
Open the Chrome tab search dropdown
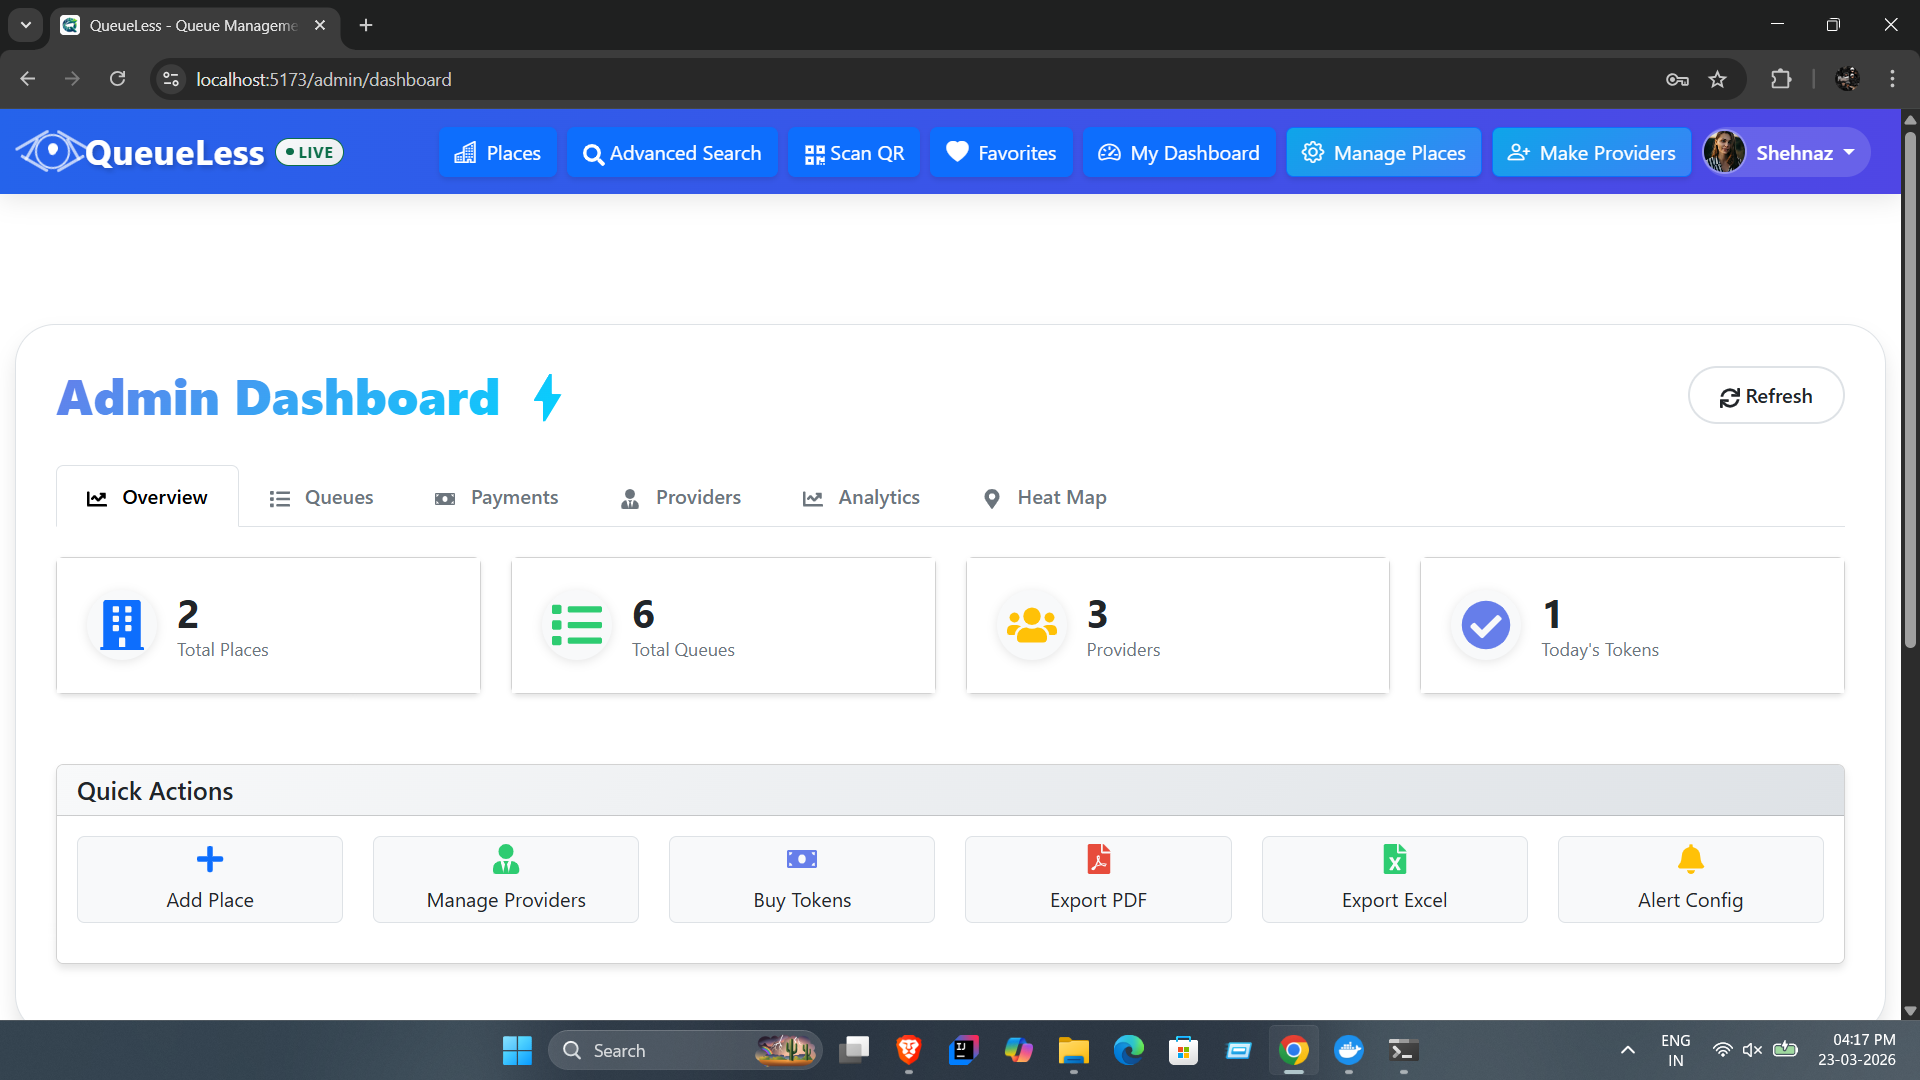(x=26, y=25)
